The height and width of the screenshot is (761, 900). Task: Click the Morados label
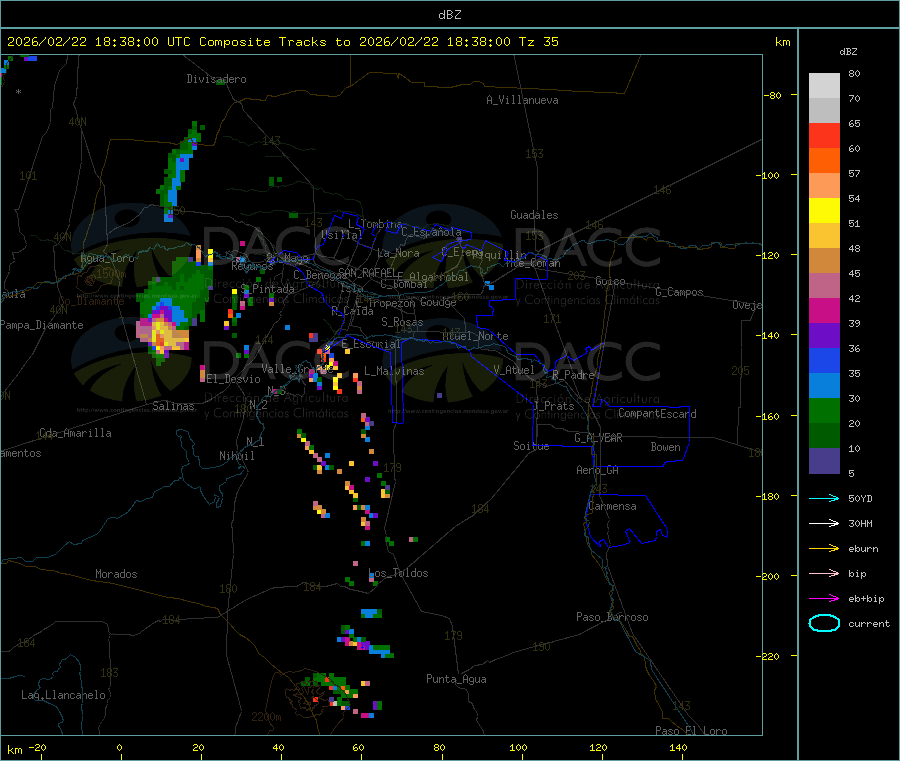[x=116, y=574]
